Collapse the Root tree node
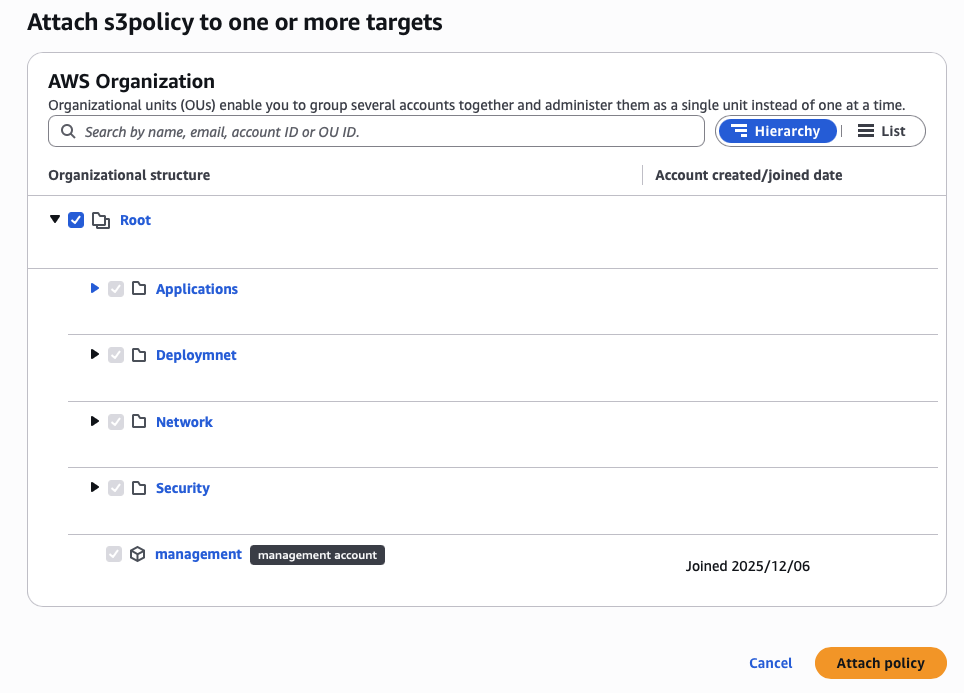The width and height of the screenshot is (964, 693). (55, 219)
